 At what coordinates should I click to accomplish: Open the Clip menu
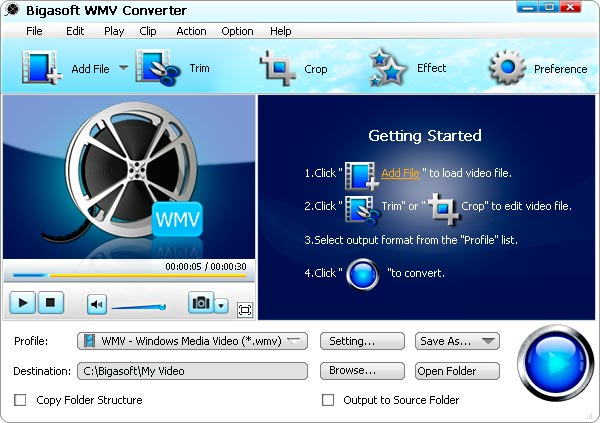coord(148,31)
